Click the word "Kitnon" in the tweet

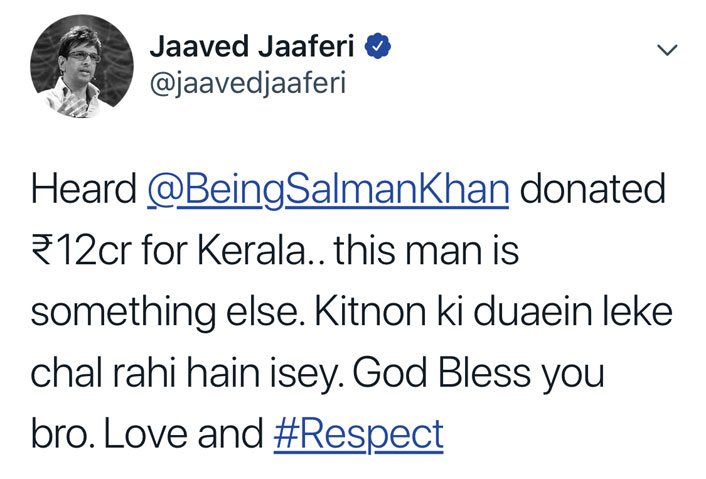pos(370,312)
